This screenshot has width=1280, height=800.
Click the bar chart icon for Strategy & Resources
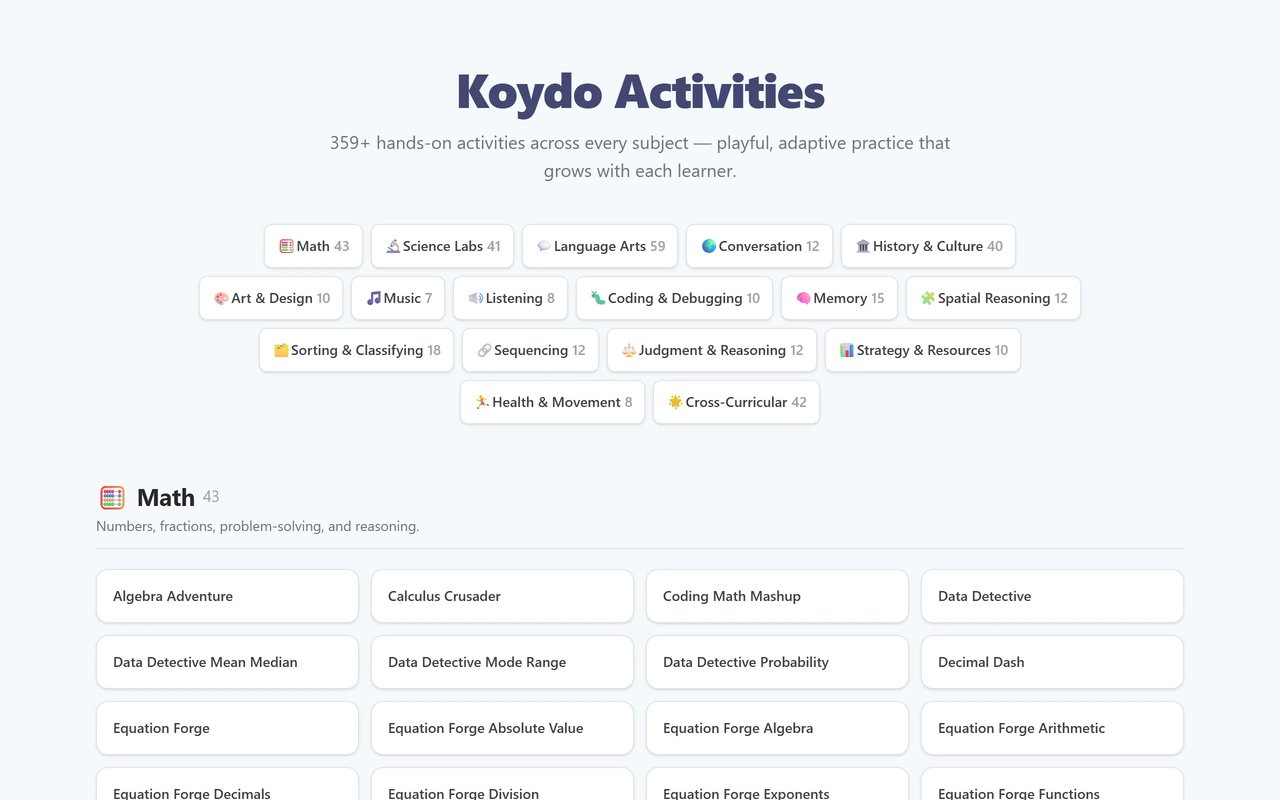point(847,350)
